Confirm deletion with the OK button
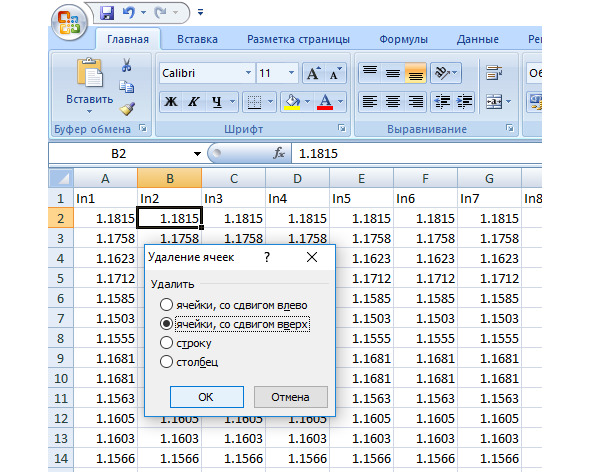591x472 pixels. [207, 397]
